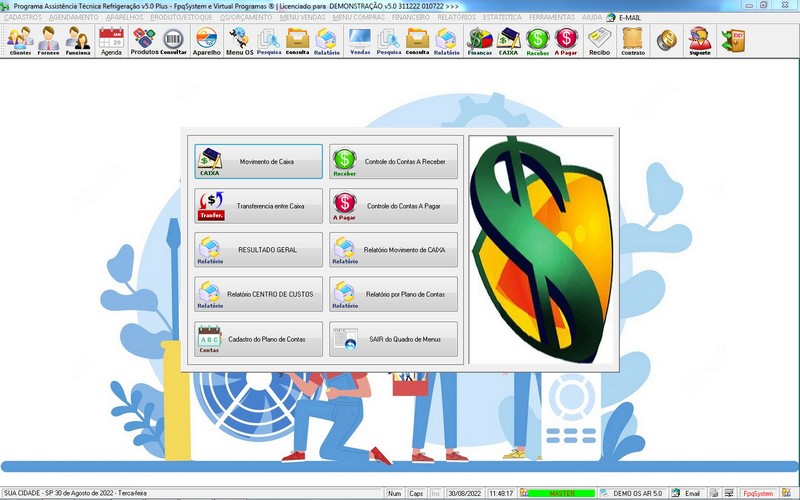Click the large dollar sign shield image
800x500 pixels.
point(541,249)
